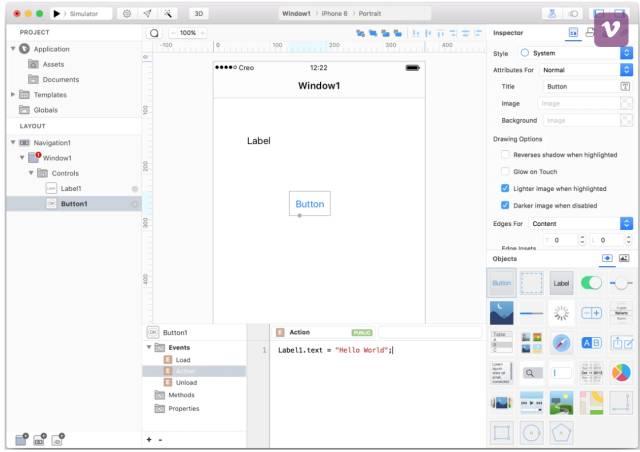Click the Image field in Inspector
The height and width of the screenshot is (452, 640).
tap(579, 104)
